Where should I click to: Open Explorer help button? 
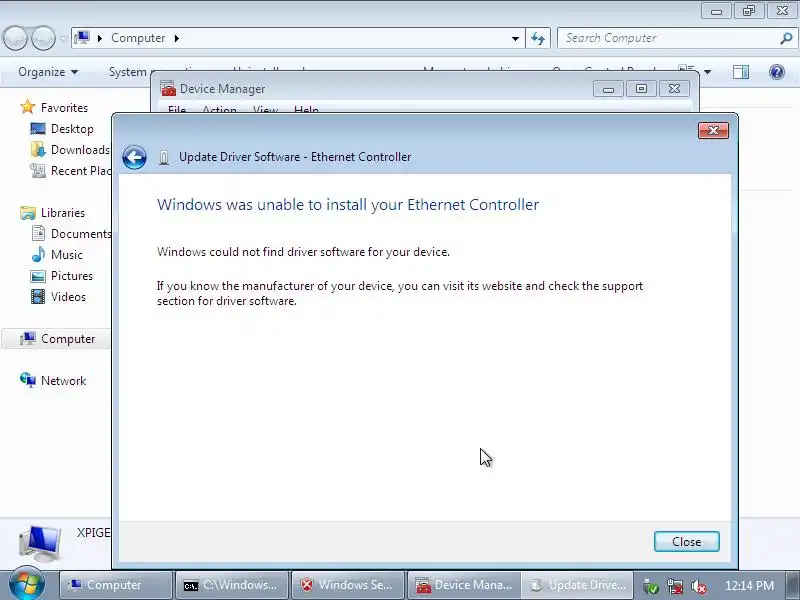pos(777,72)
